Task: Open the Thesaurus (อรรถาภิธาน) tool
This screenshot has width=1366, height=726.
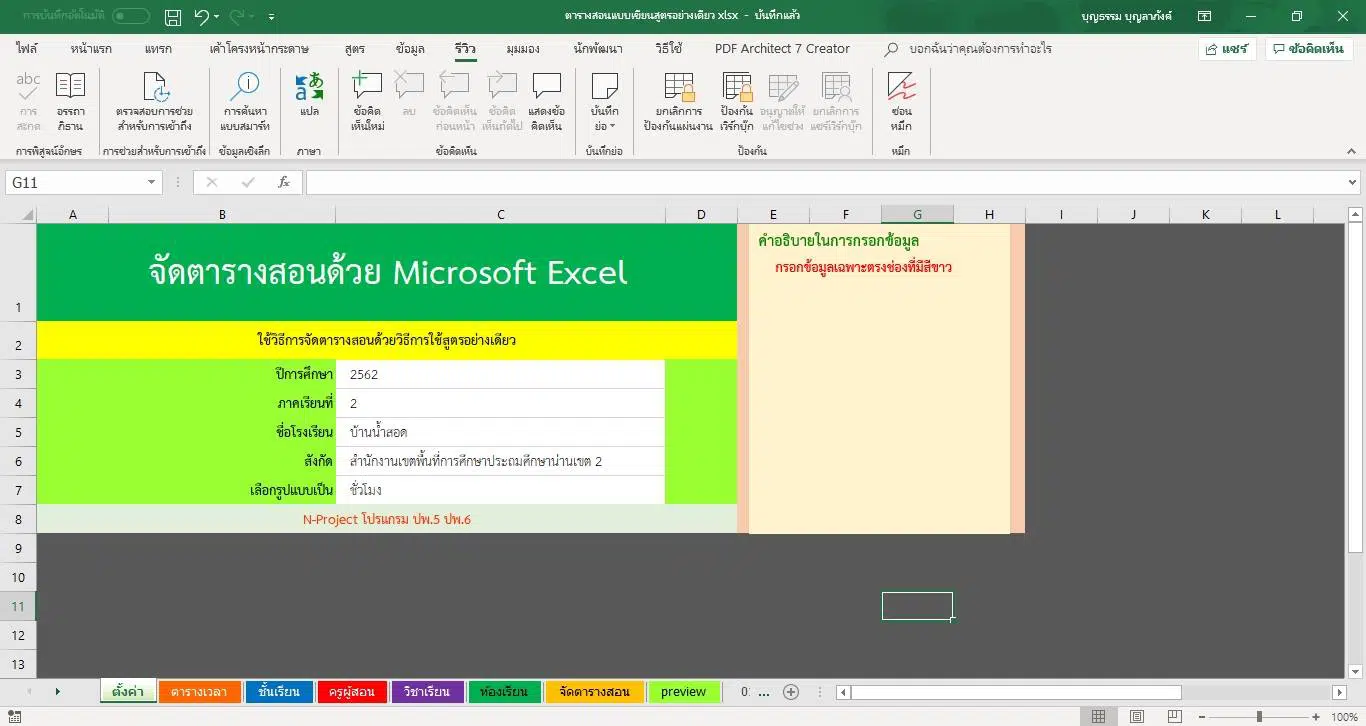Action: click(x=70, y=102)
